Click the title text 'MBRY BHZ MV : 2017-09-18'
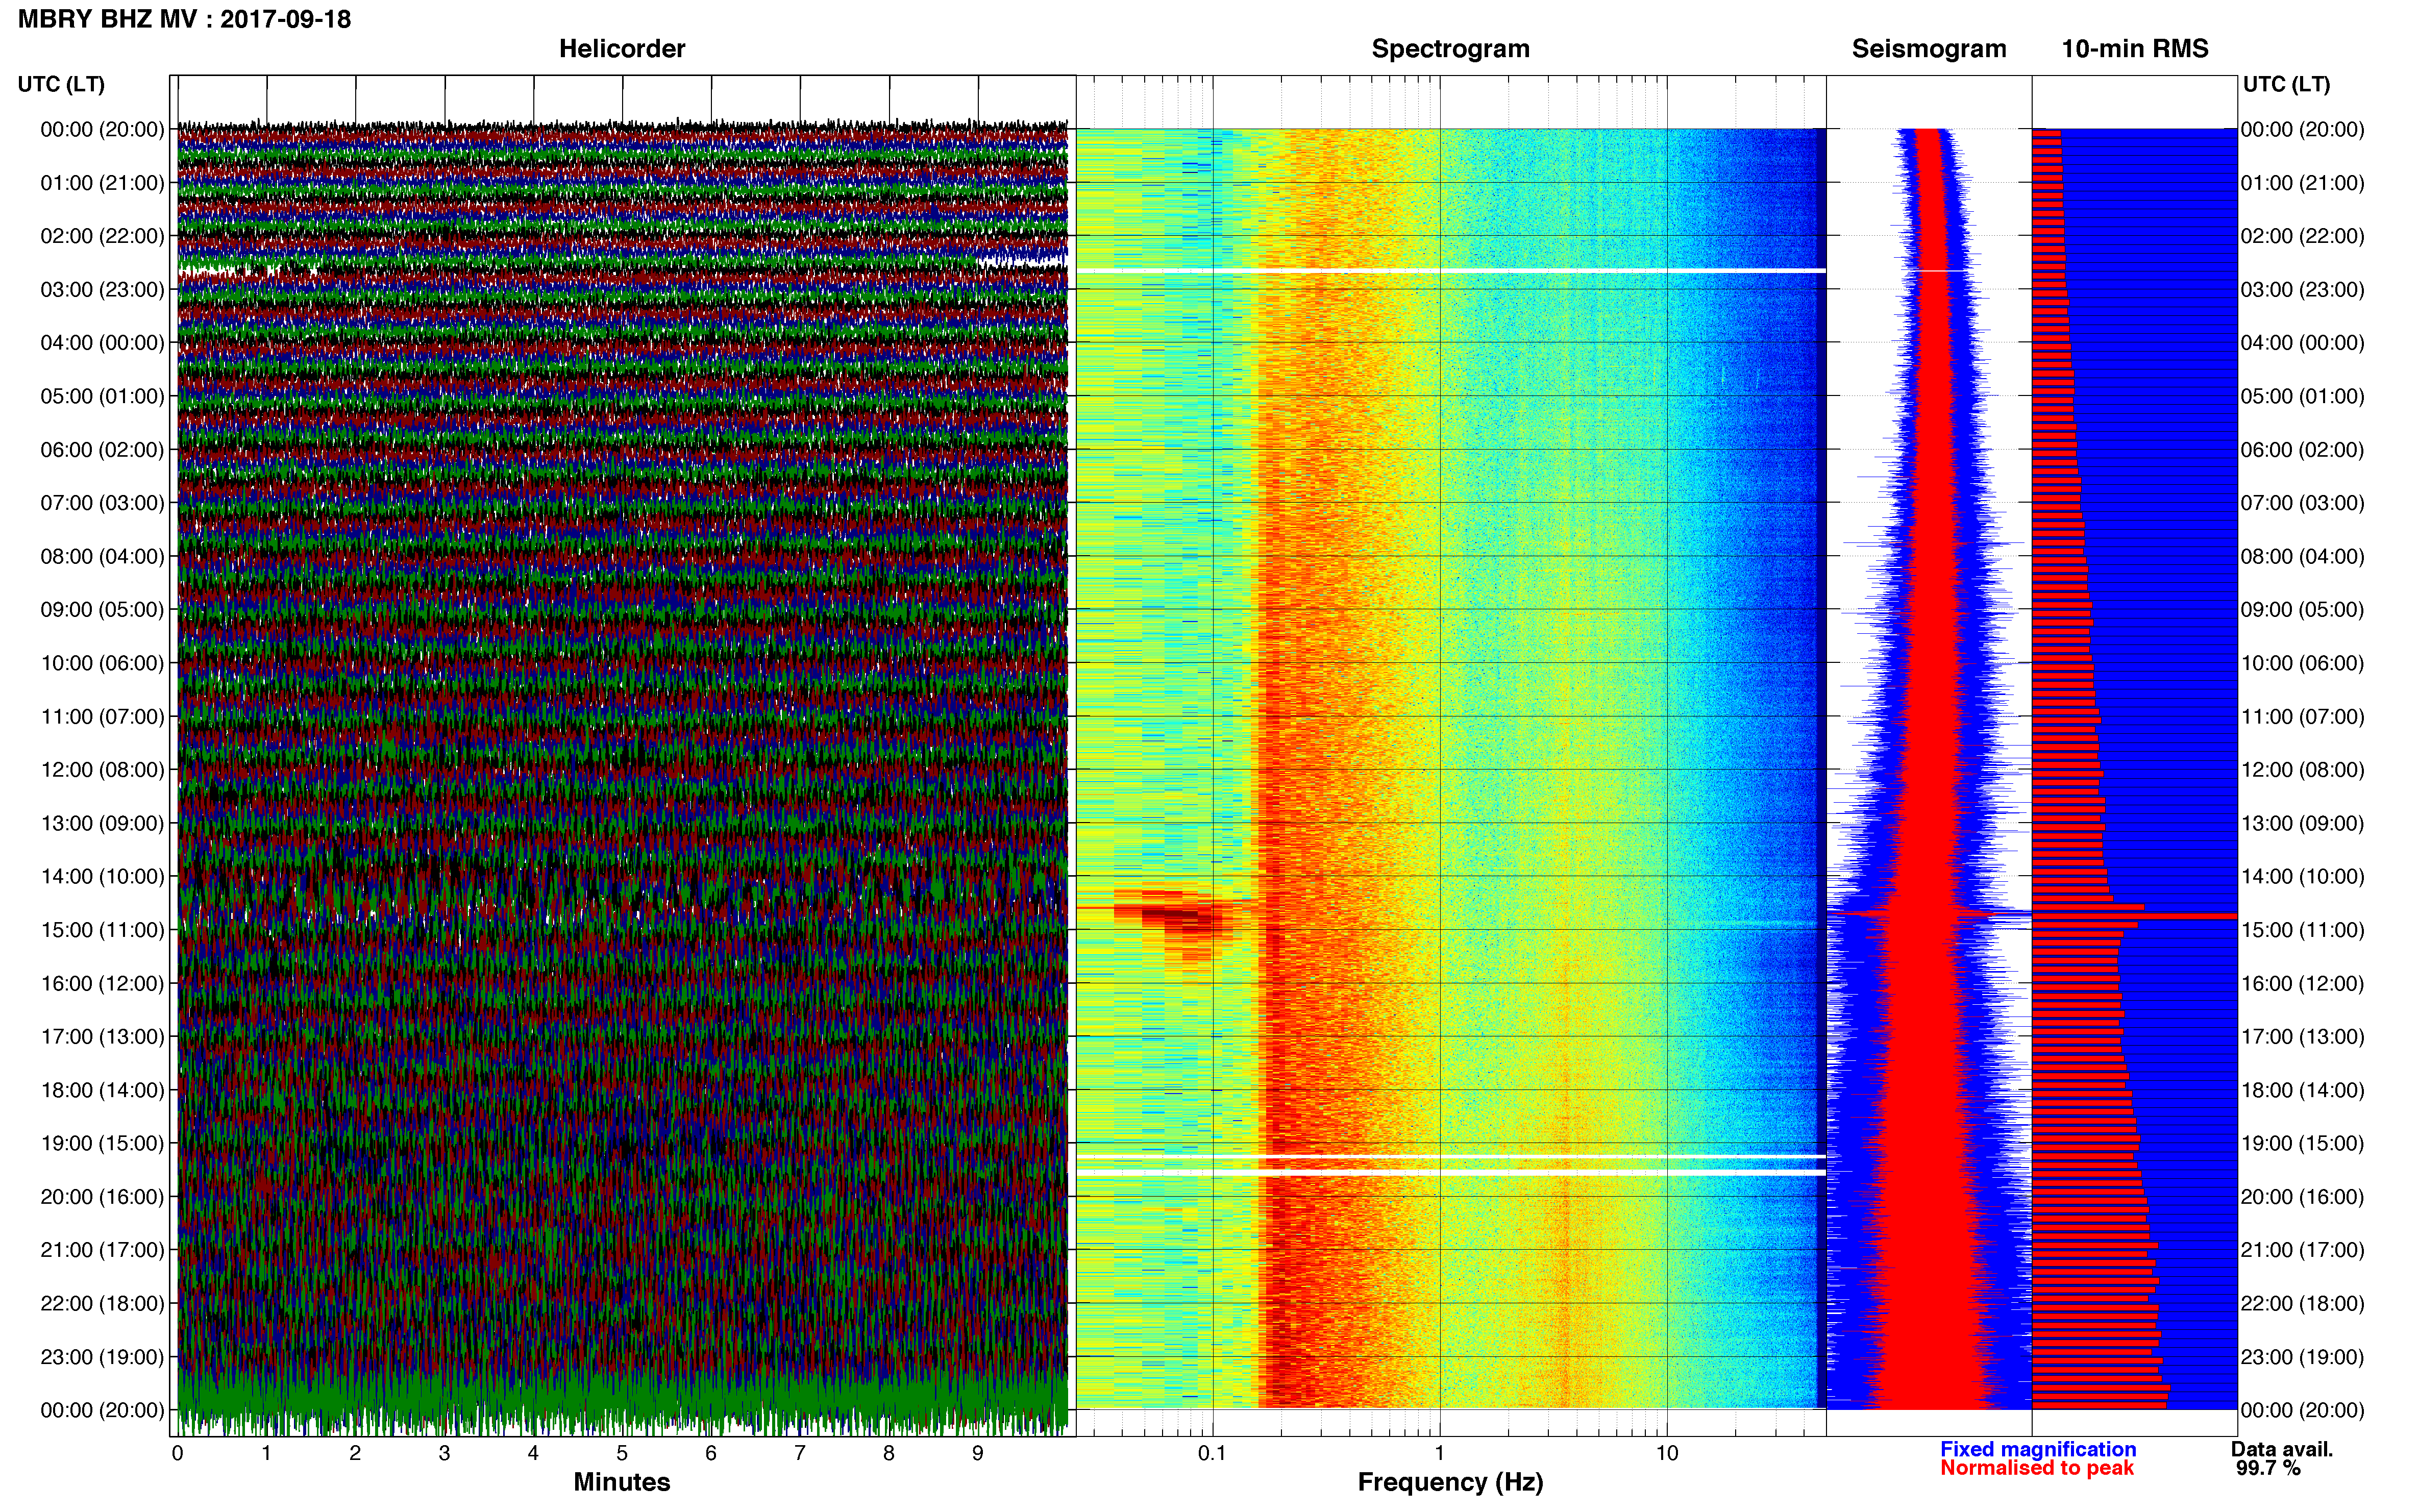2419x1512 pixels. [x=185, y=19]
